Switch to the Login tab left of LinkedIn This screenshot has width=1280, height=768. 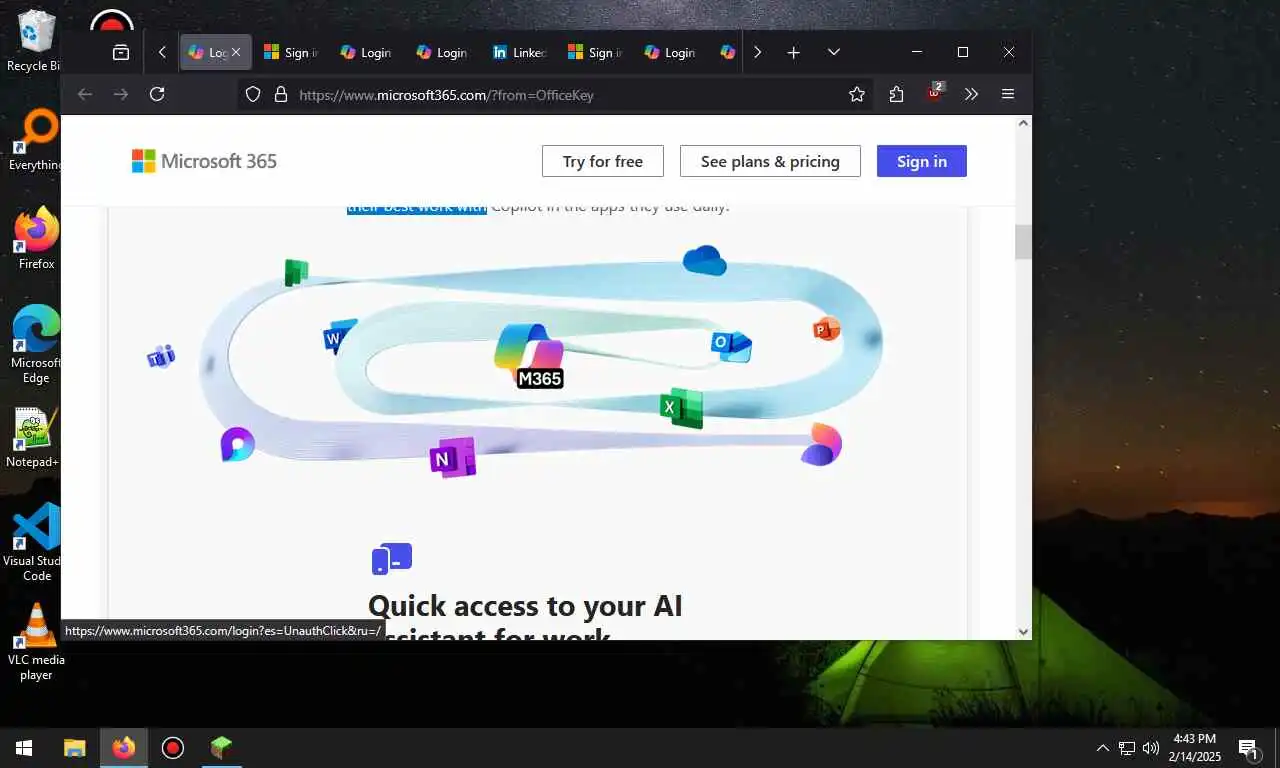coord(442,53)
